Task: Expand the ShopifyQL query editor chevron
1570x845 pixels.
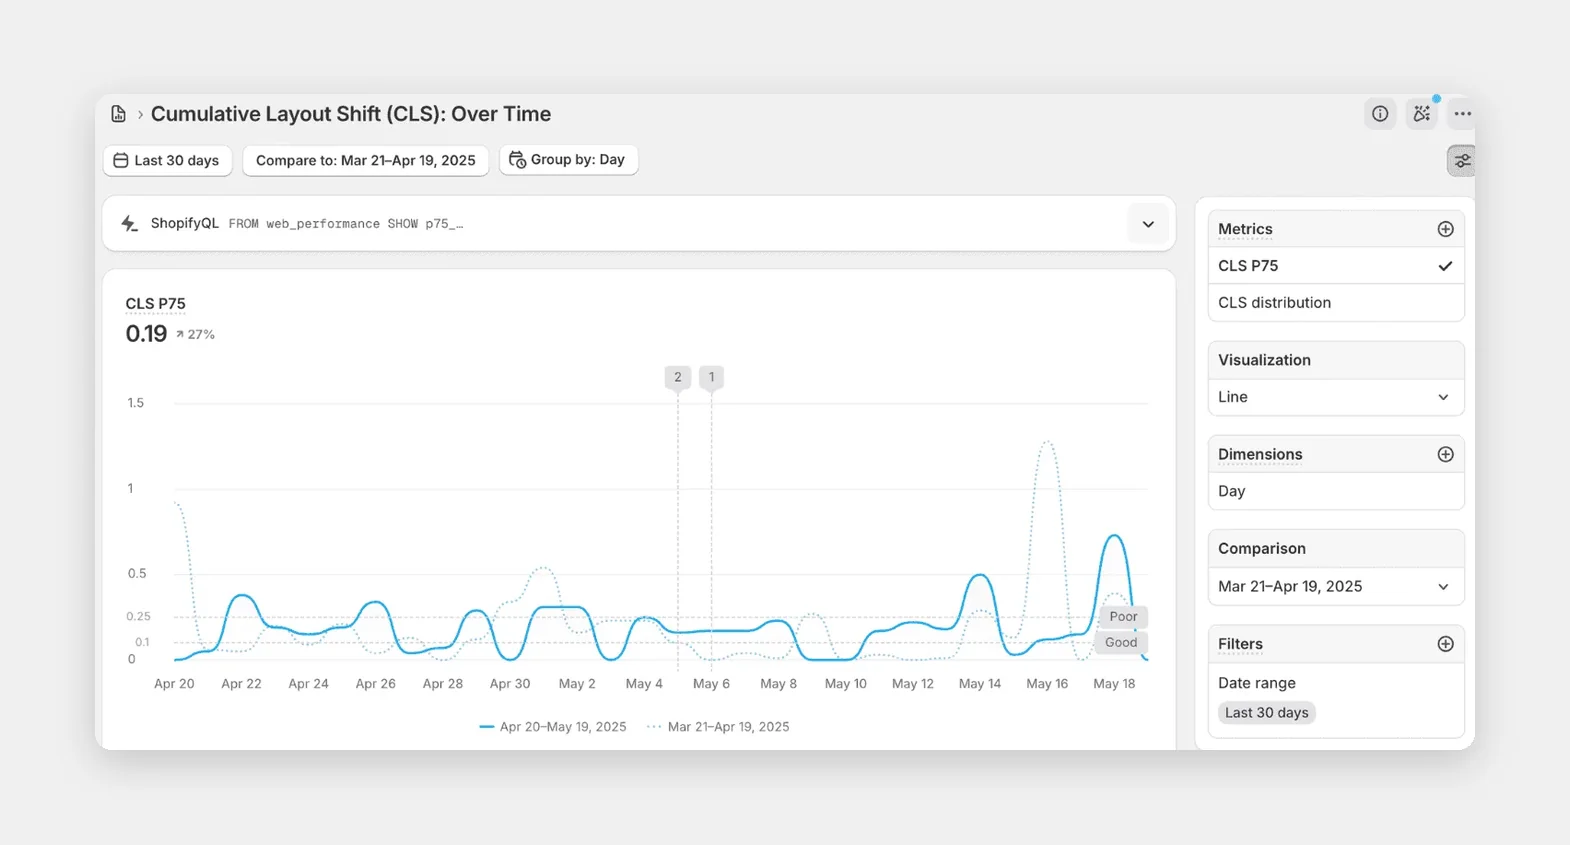Action: point(1148,224)
